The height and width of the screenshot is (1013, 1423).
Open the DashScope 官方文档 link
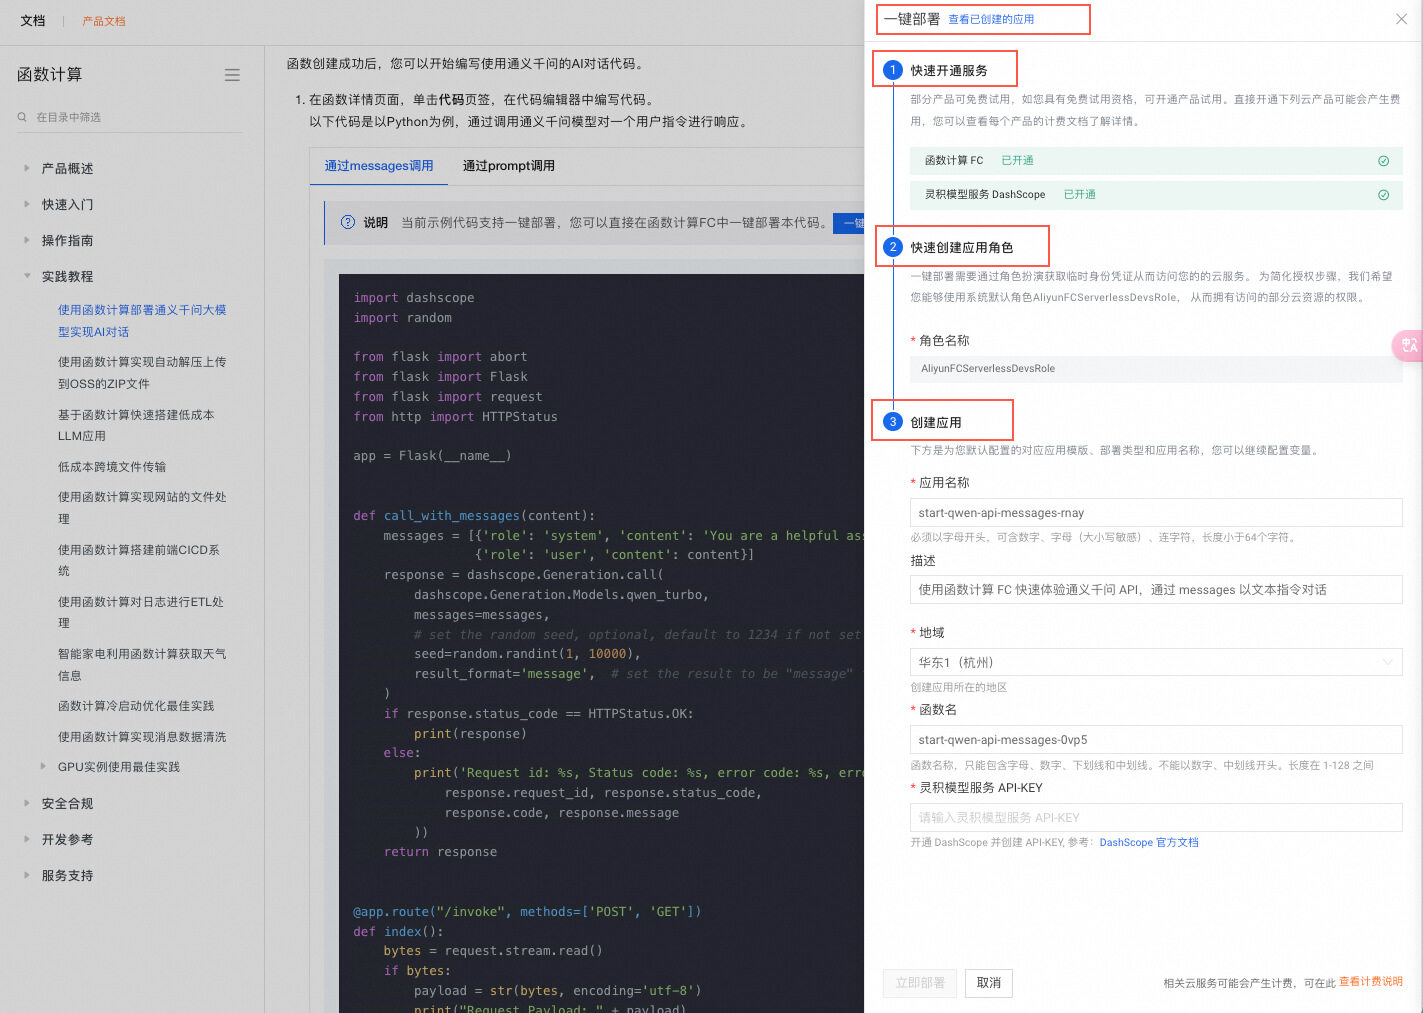[1149, 843]
